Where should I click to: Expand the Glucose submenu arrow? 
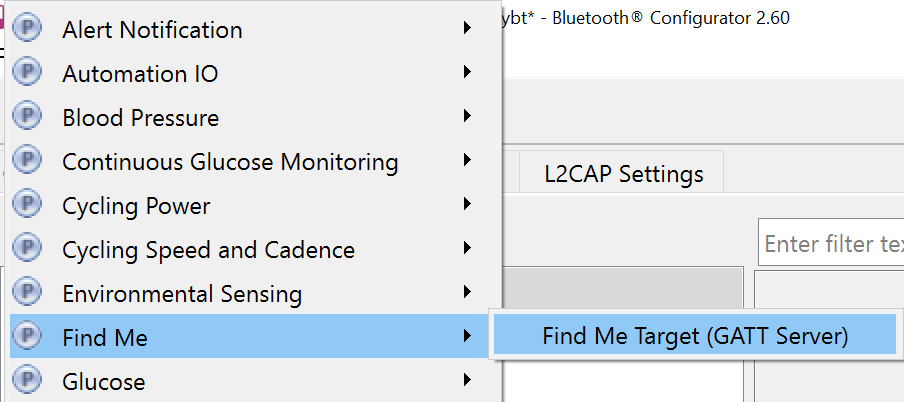tap(468, 380)
